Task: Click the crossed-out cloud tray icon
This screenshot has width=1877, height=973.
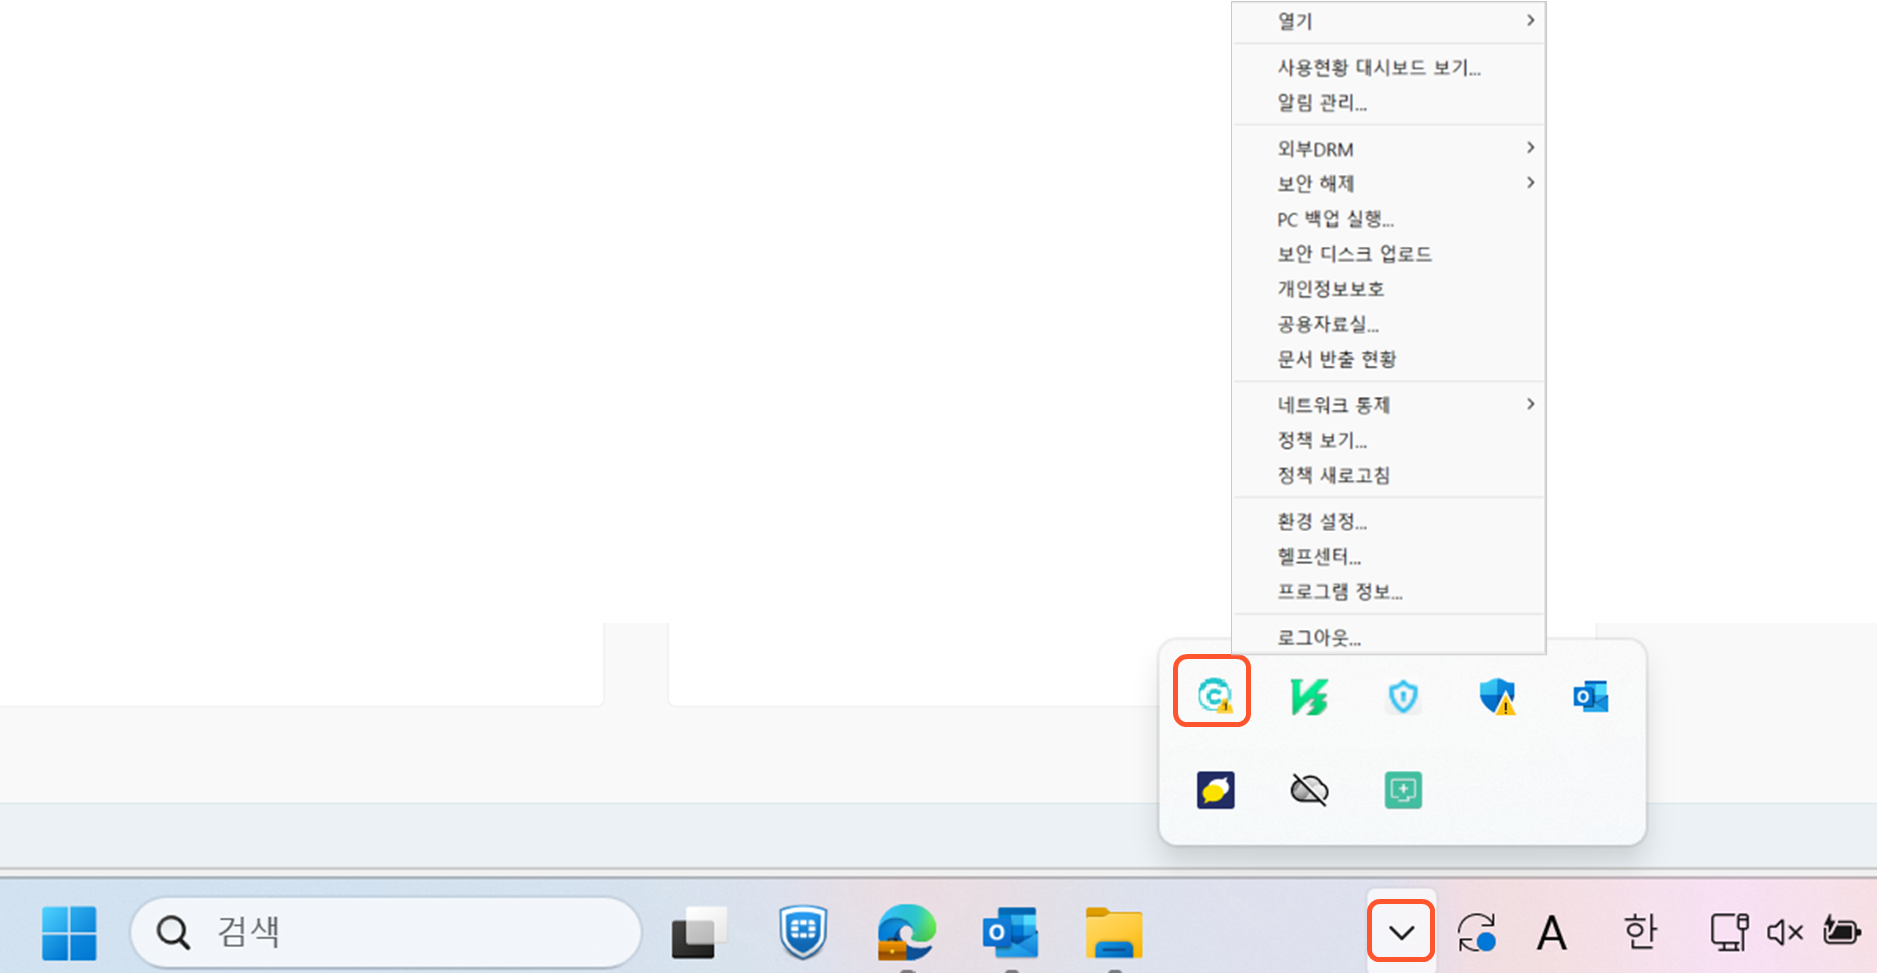Action: tap(1309, 790)
